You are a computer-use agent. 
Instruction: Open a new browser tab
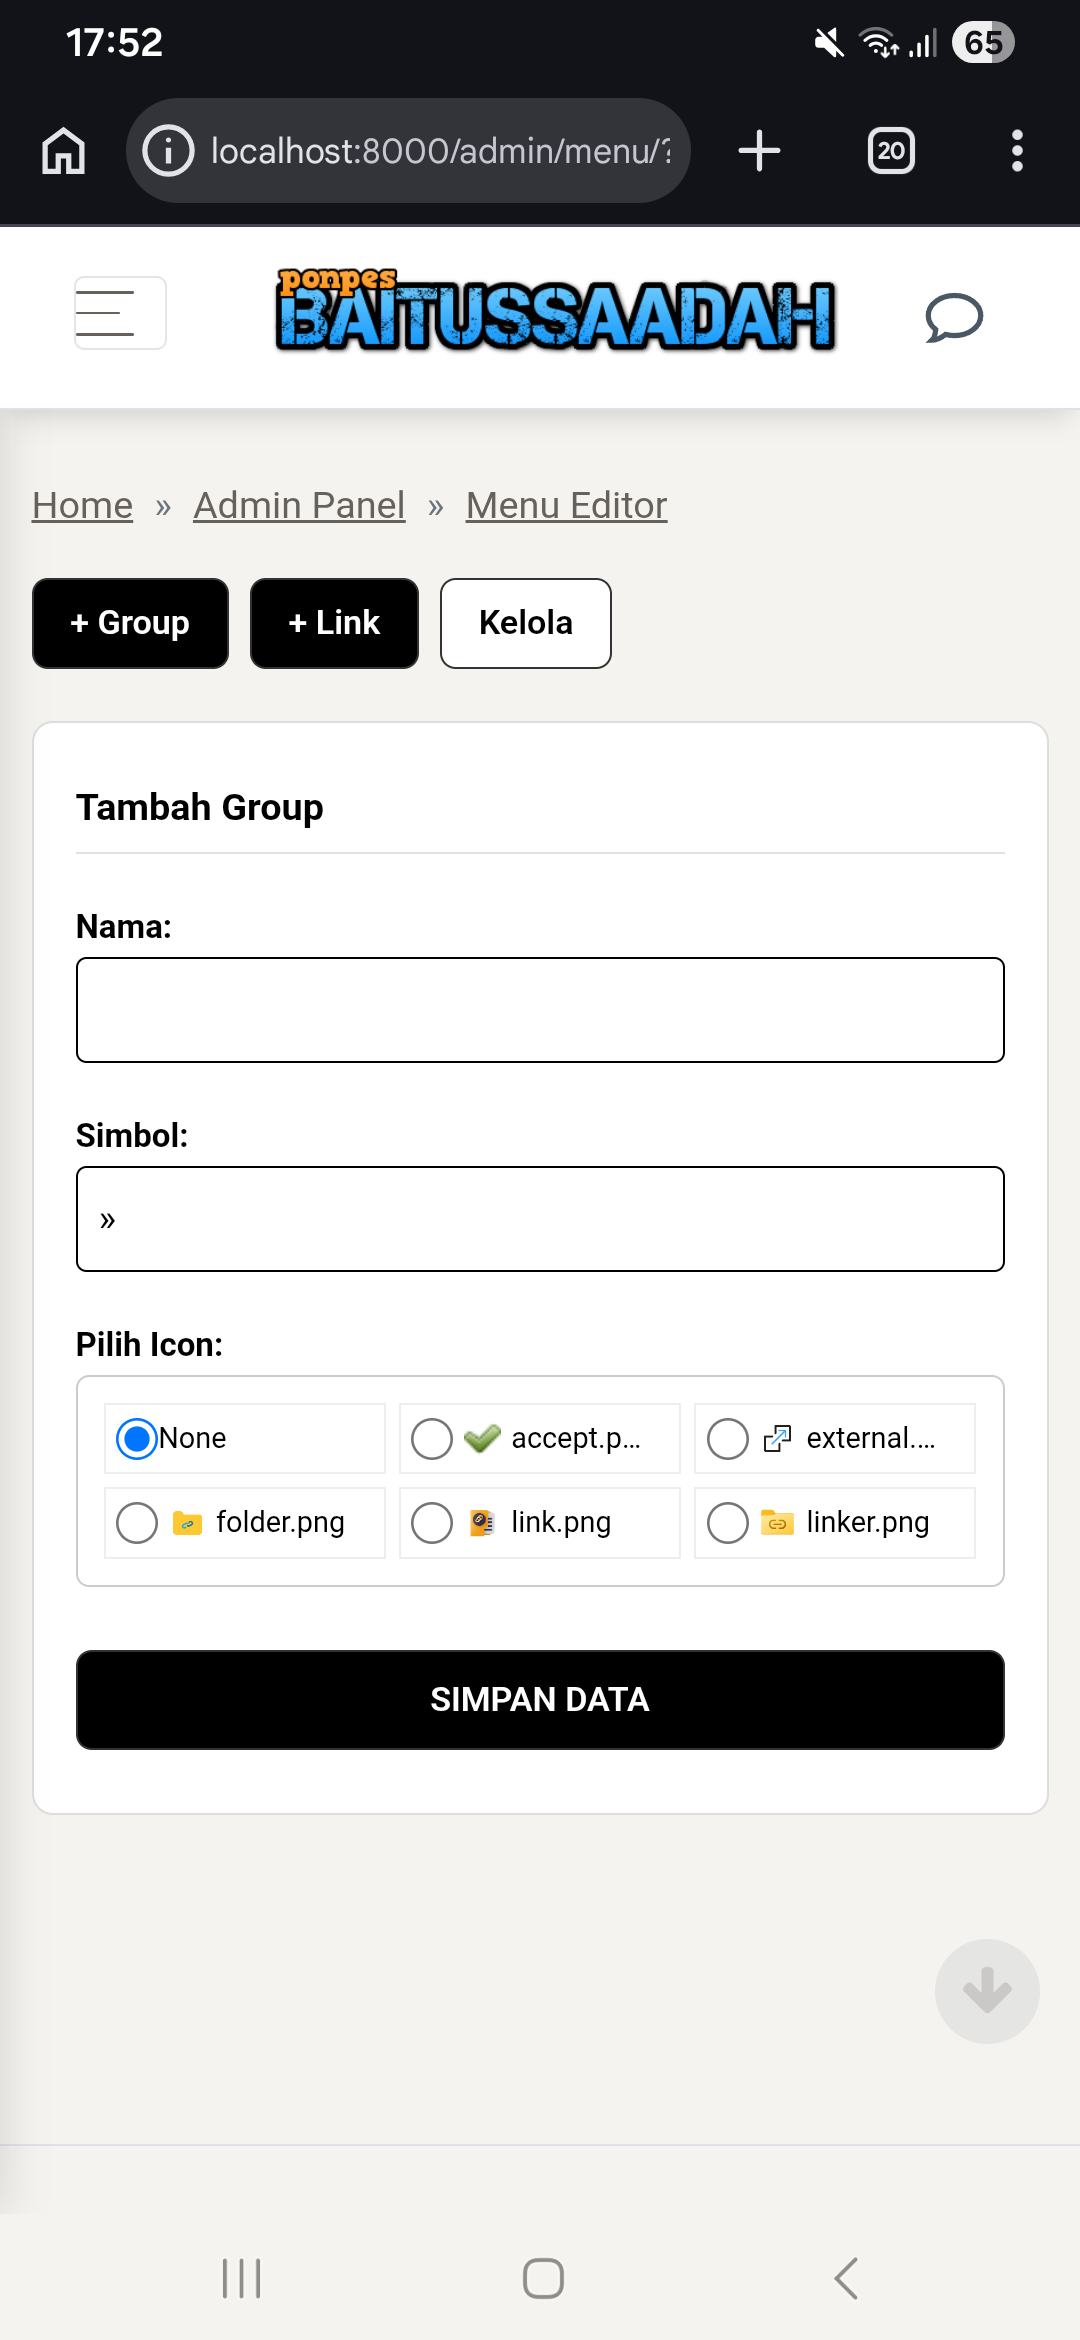(x=759, y=151)
